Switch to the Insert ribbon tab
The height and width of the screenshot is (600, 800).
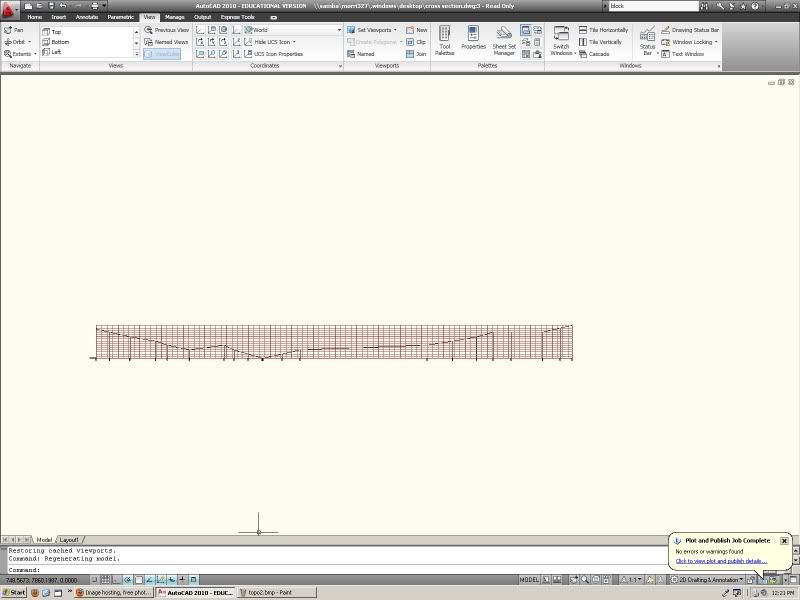[x=59, y=17]
